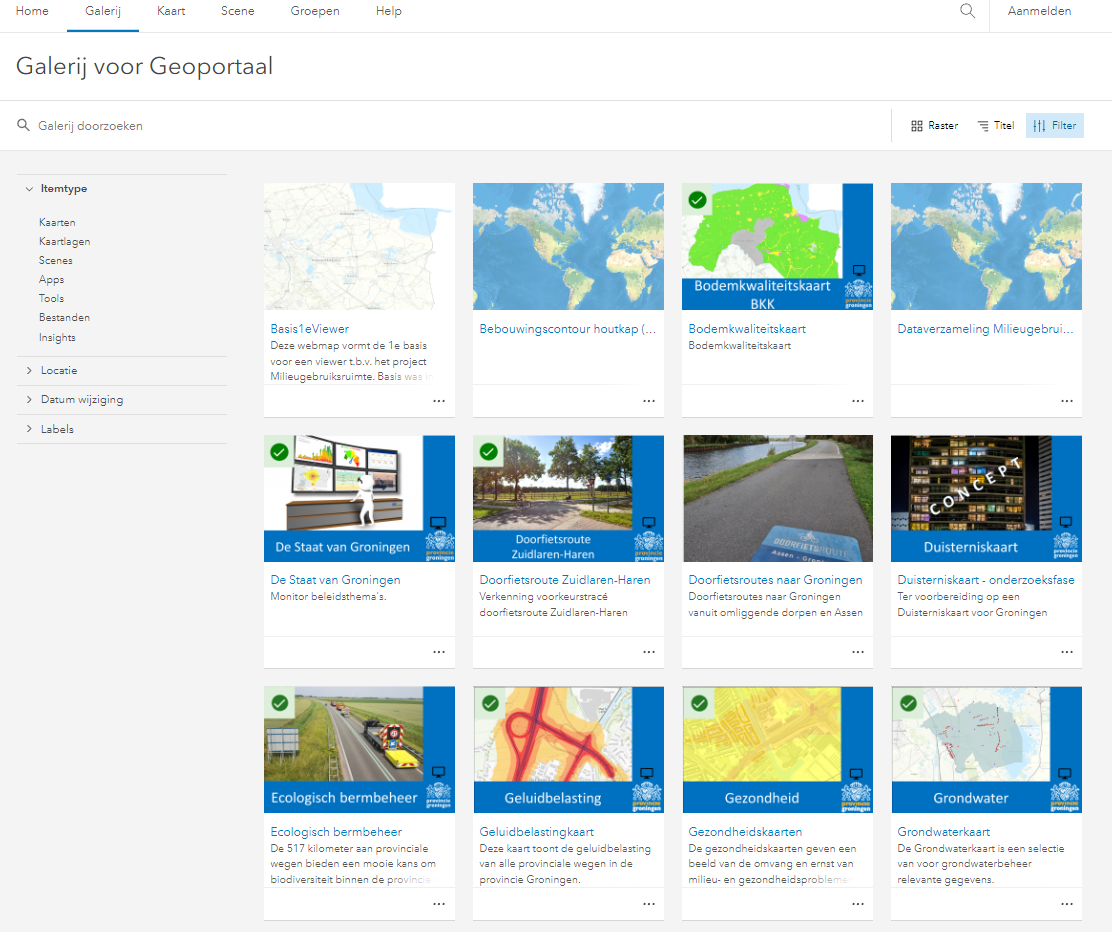Open the Groepen menu item
1112x932 pixels.
[315, 11]
